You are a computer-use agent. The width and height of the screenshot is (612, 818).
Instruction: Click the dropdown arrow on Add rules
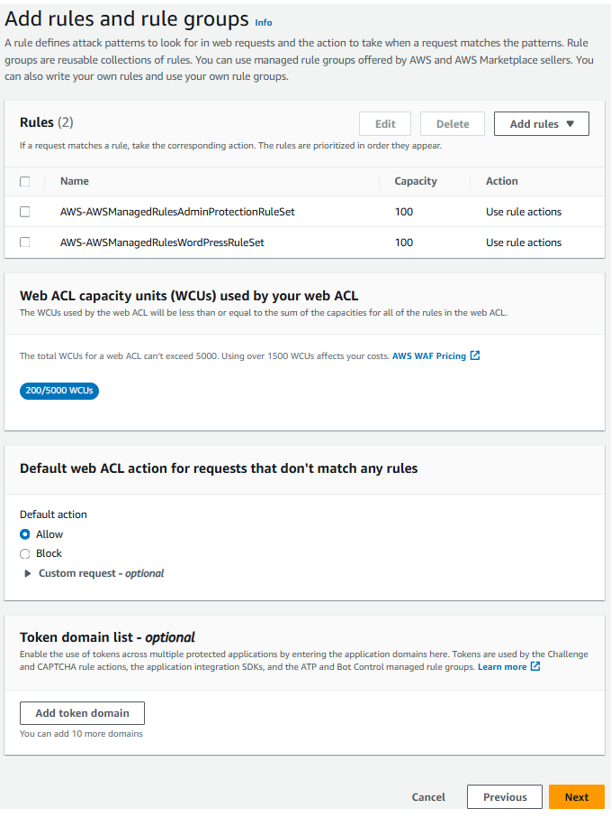[570, 124]
